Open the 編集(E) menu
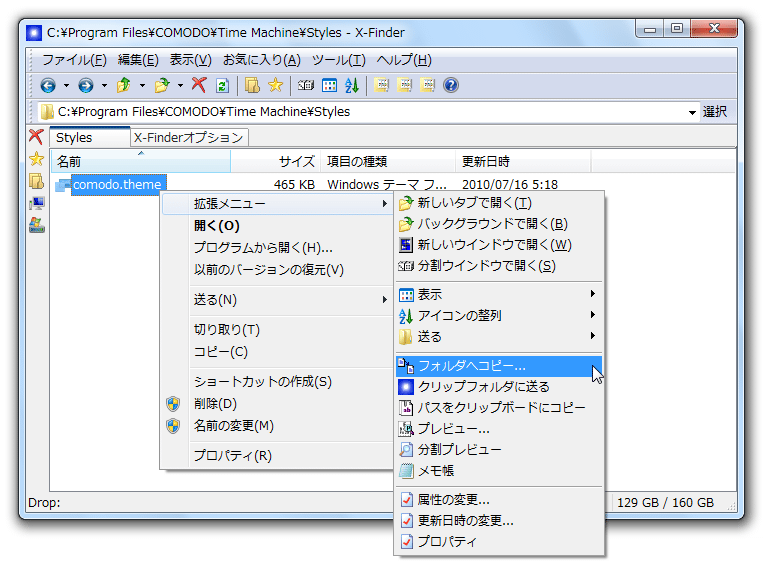The image size is (766, 567). (x=138, y=60)
